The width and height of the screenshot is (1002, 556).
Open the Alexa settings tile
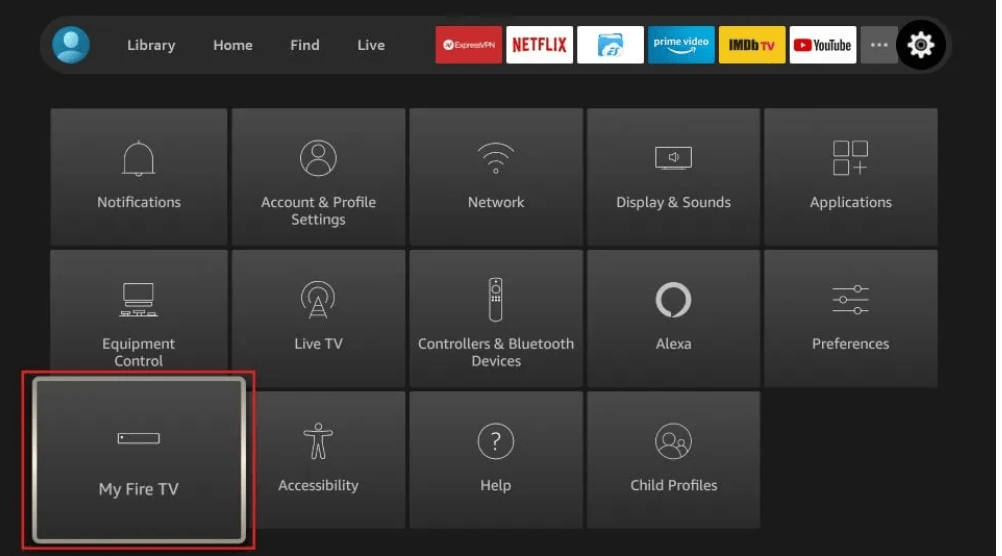[673, 318]
